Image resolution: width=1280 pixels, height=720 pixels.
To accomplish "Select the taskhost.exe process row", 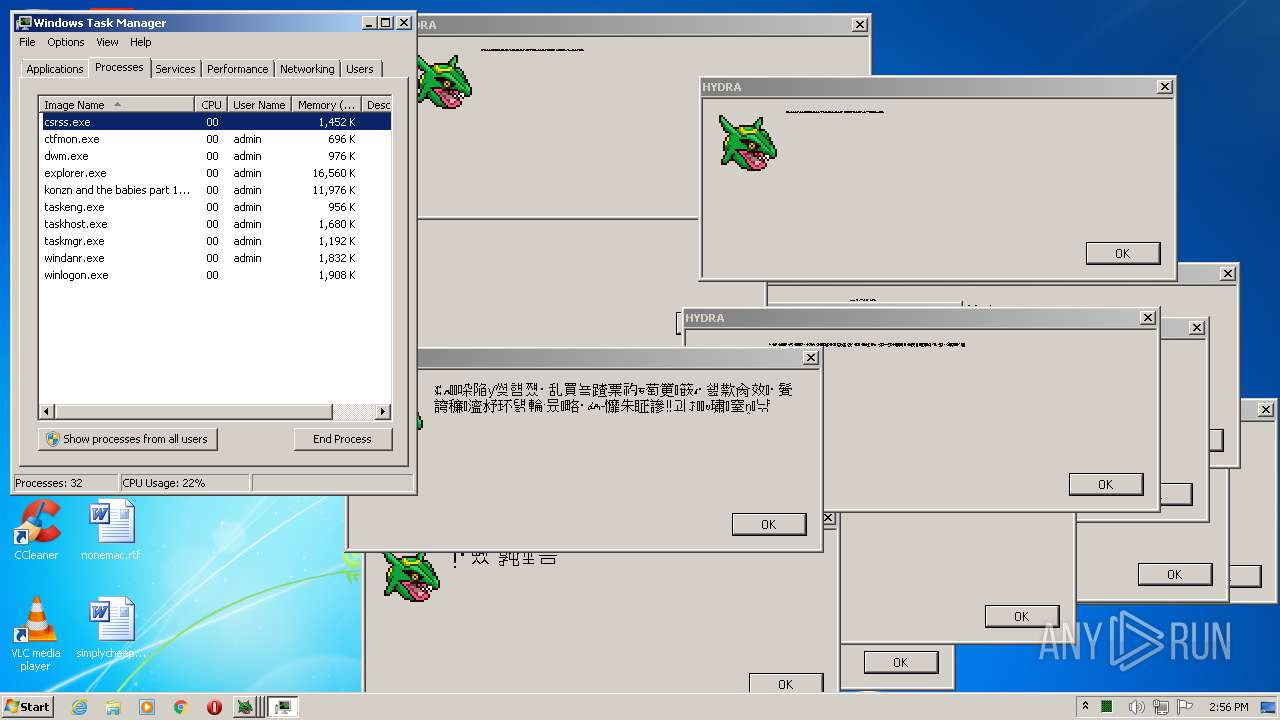I will pos(215,224).
